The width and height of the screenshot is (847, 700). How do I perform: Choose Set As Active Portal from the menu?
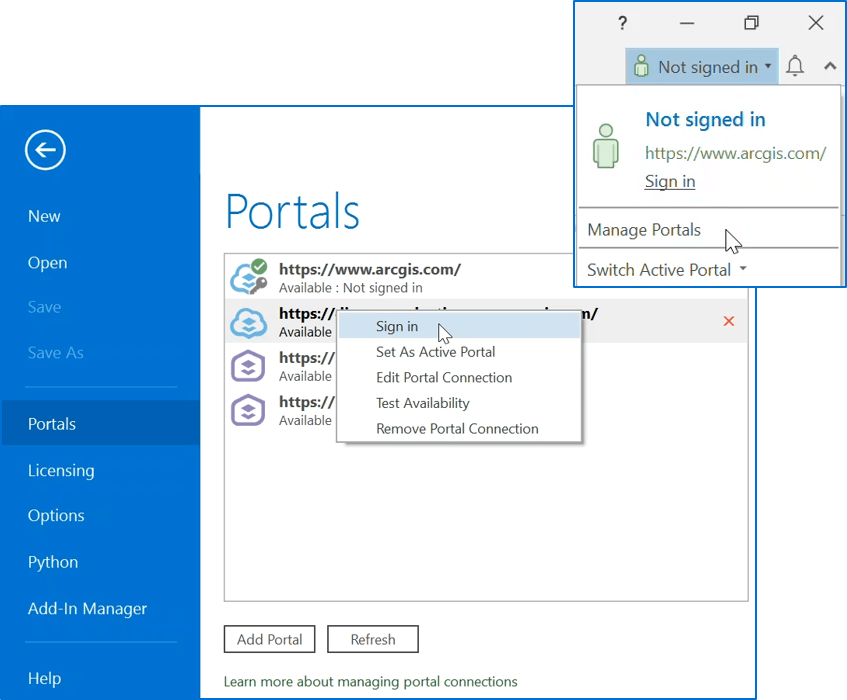[x=435, y=352]
